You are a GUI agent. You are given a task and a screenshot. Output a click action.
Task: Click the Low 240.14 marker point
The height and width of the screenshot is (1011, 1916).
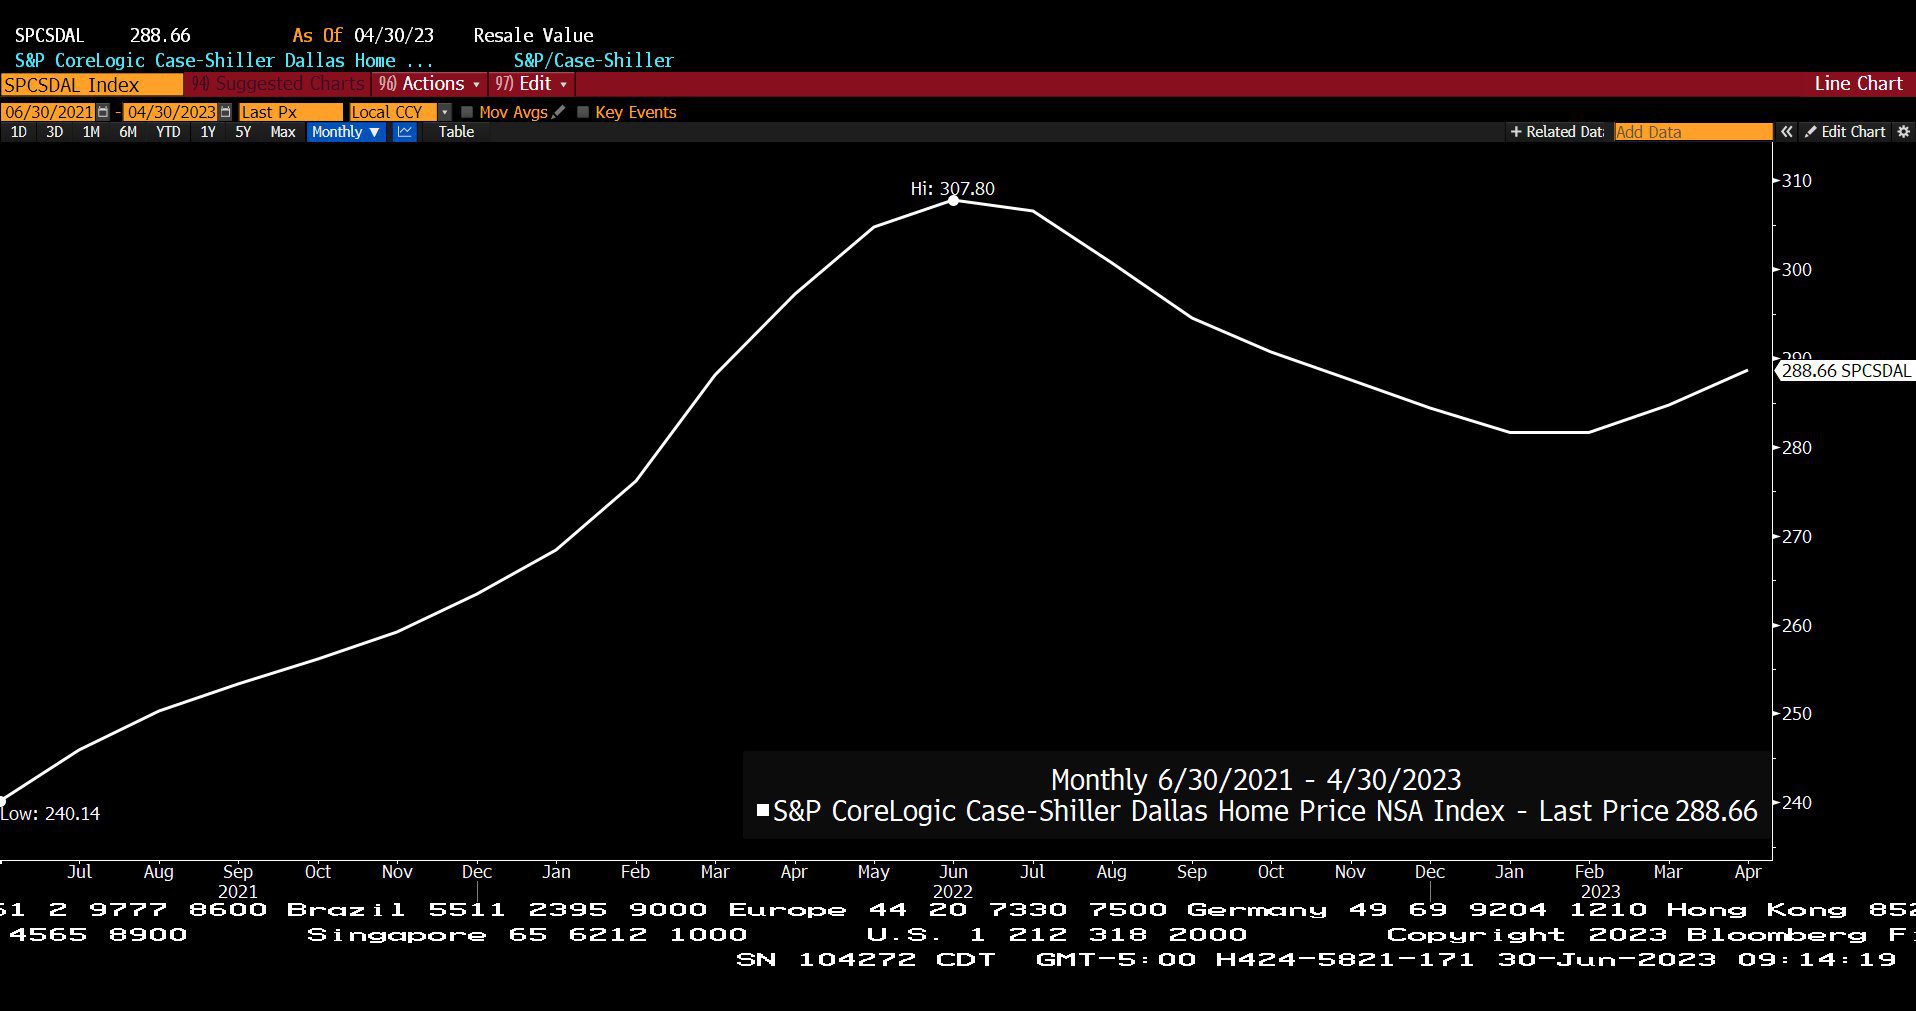point(2,801)
